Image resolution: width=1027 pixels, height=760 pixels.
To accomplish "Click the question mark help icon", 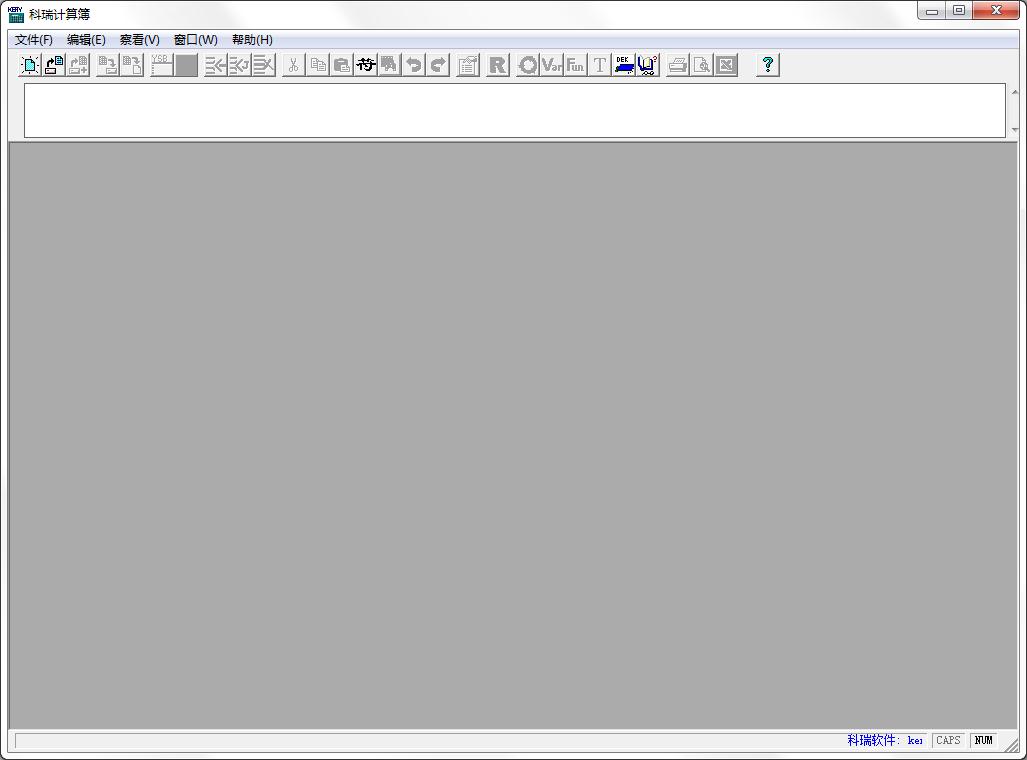I will click(x=768, y=65).
